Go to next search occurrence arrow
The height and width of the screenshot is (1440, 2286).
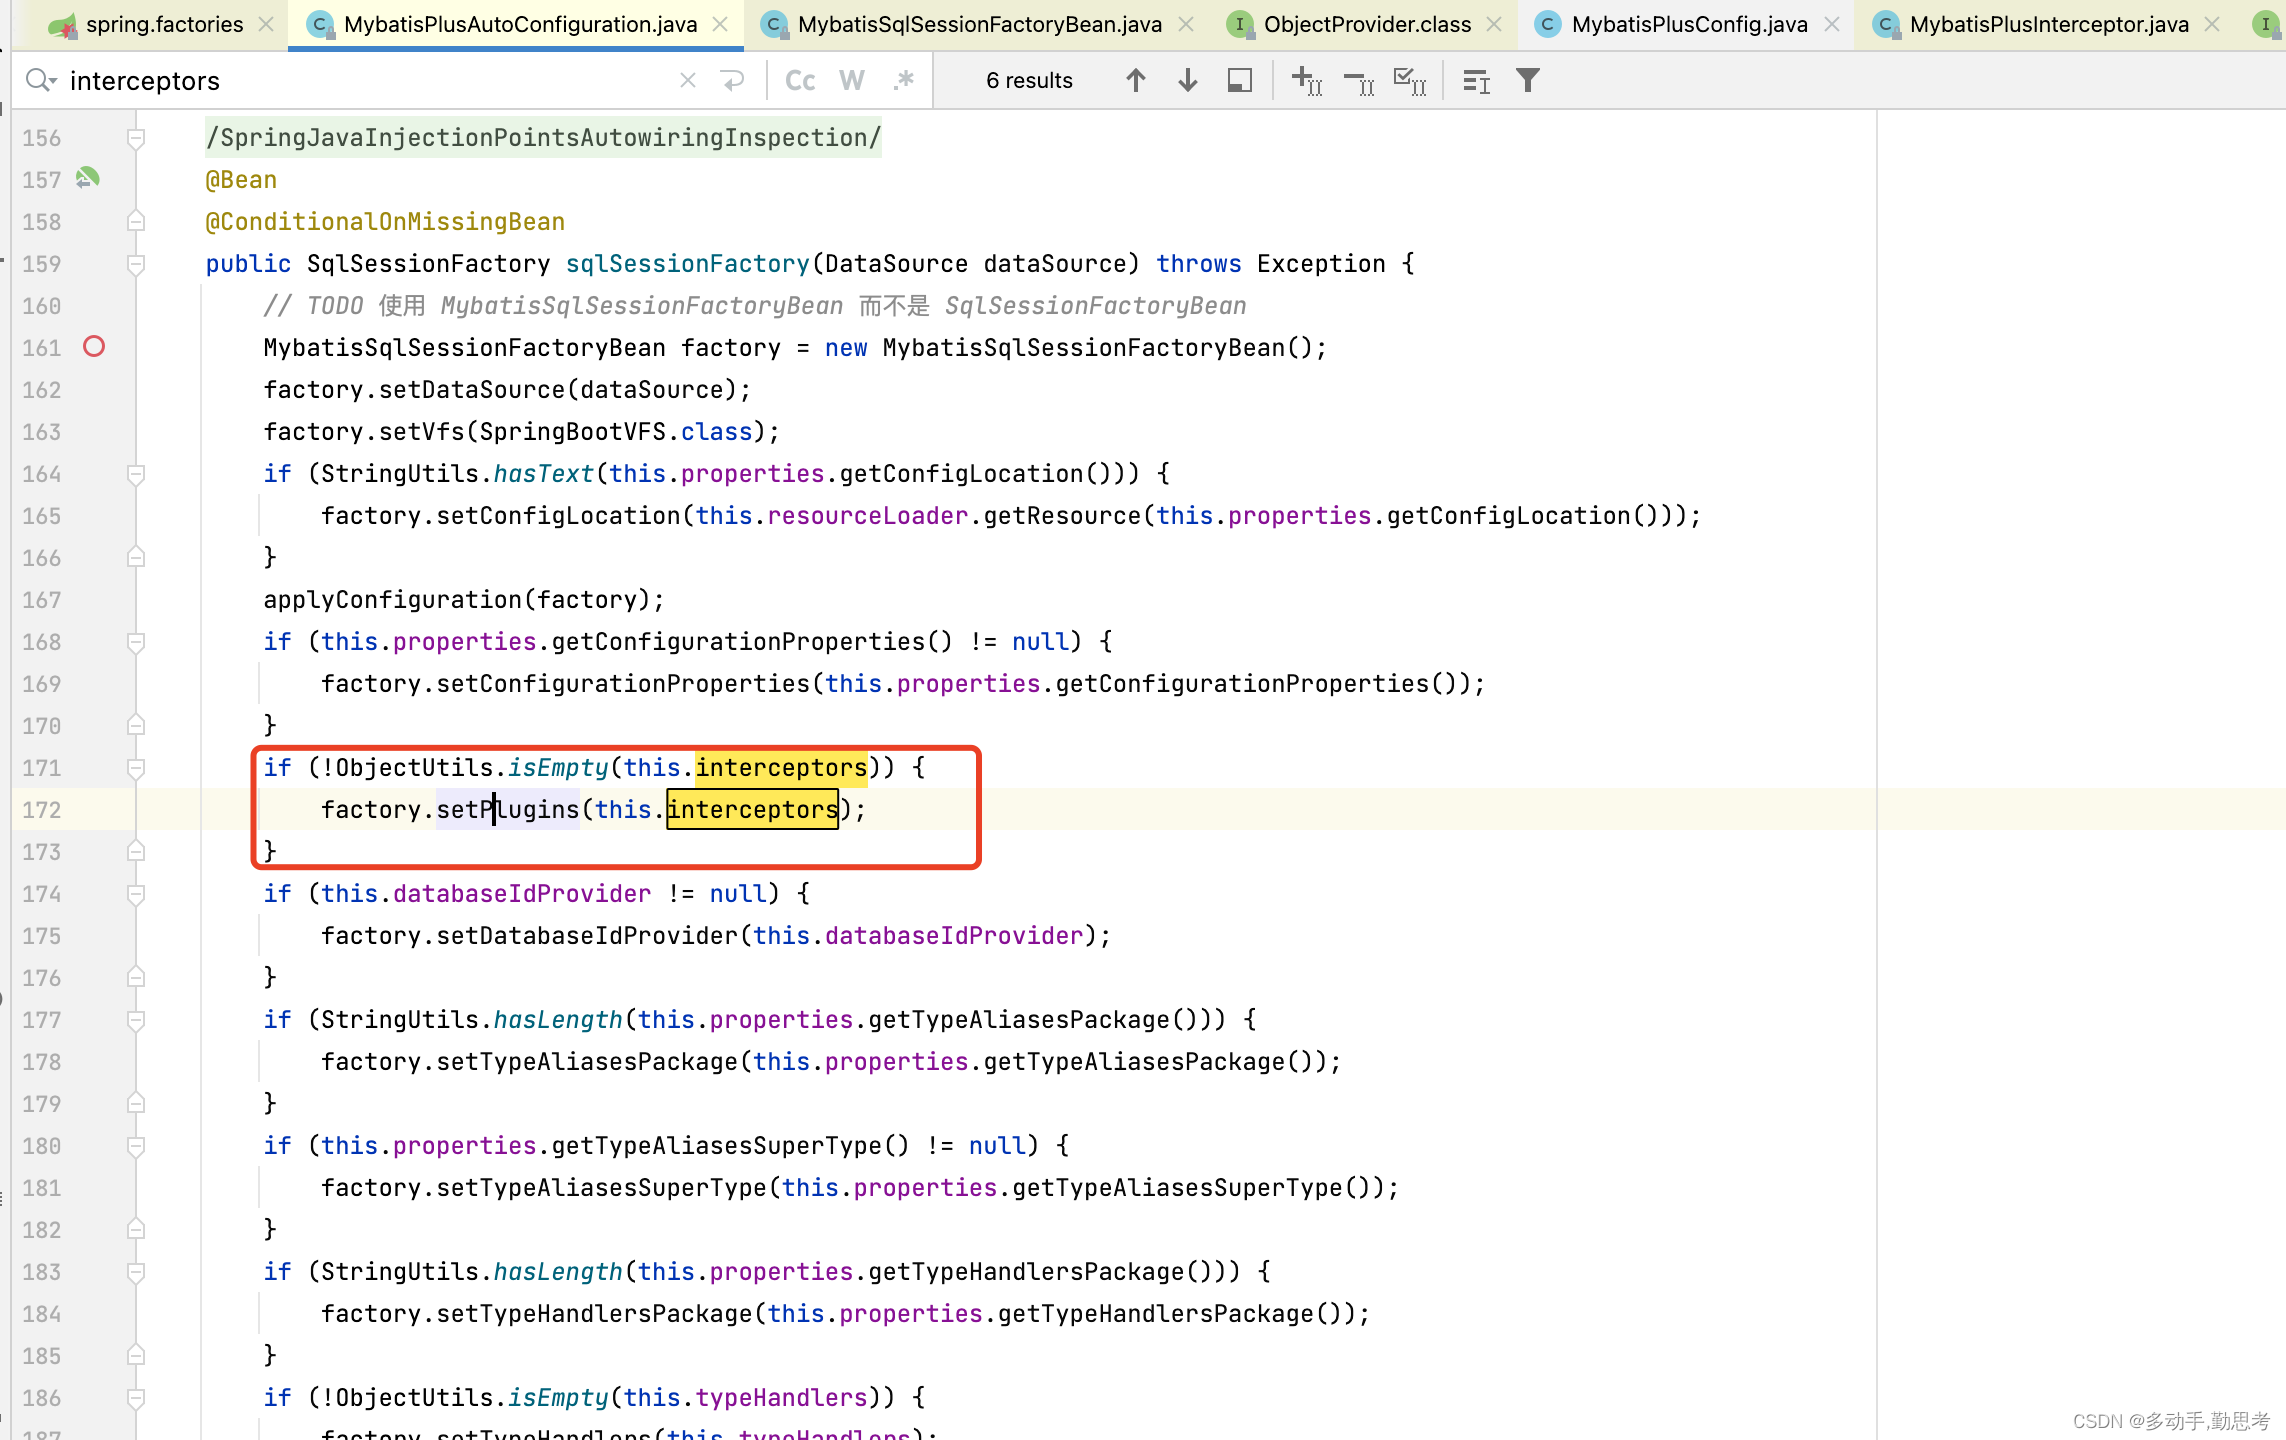coord(1187,81)
